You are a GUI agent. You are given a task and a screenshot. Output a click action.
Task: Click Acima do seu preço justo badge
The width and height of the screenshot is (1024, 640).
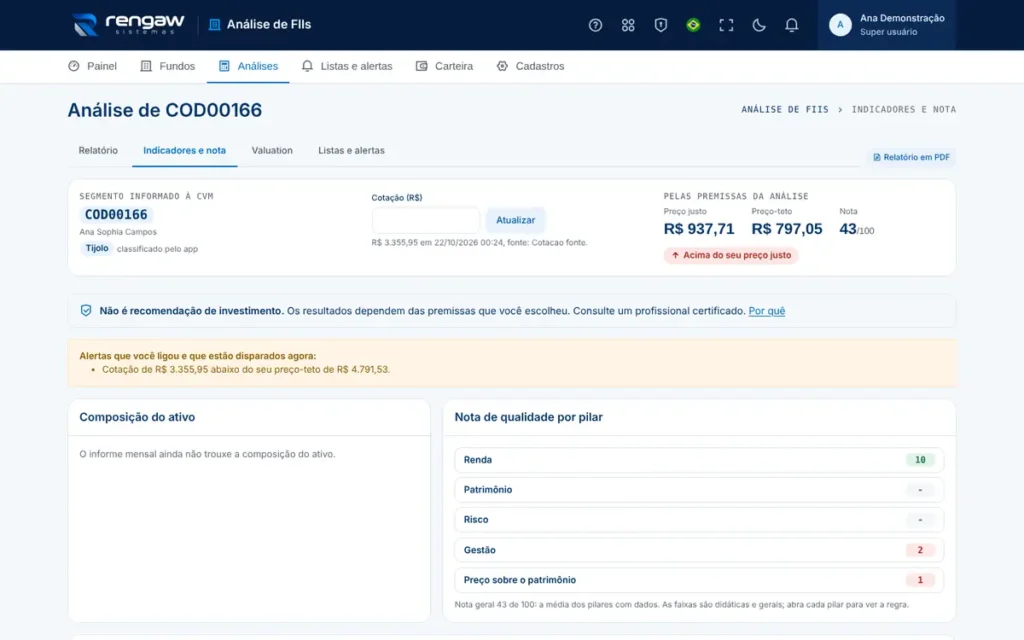(731, 255)
